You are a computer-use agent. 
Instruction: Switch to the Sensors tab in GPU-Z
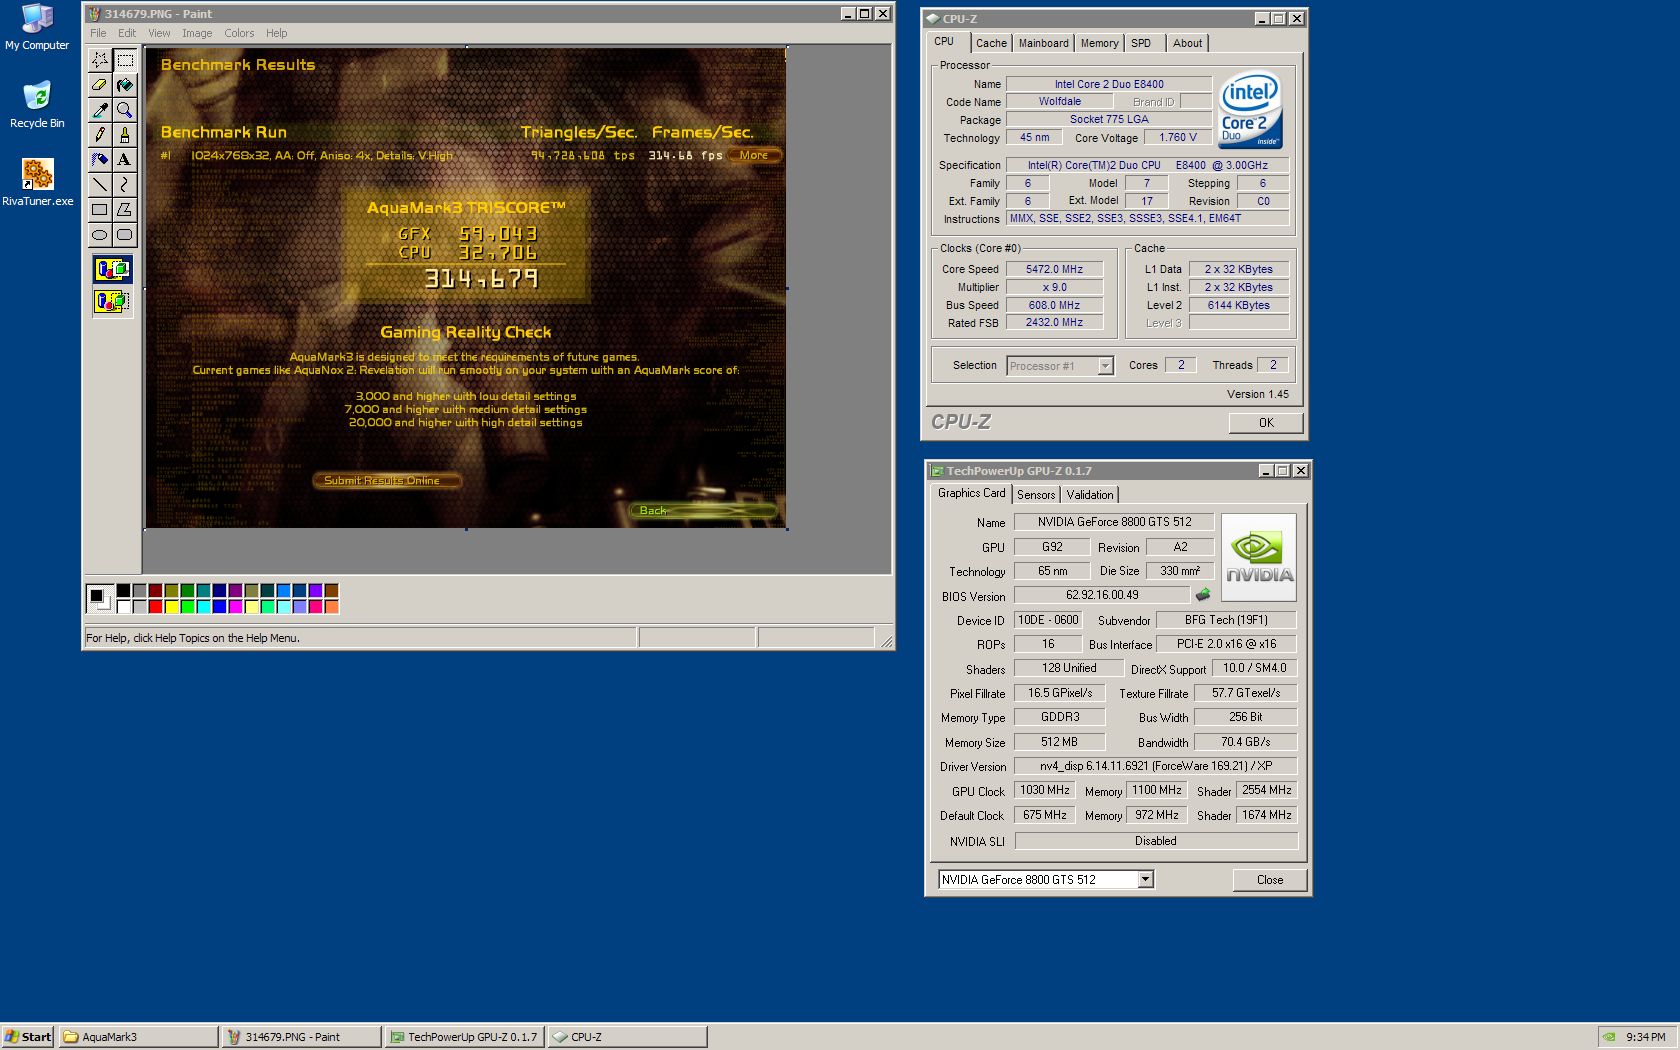tap(1036, 495)
